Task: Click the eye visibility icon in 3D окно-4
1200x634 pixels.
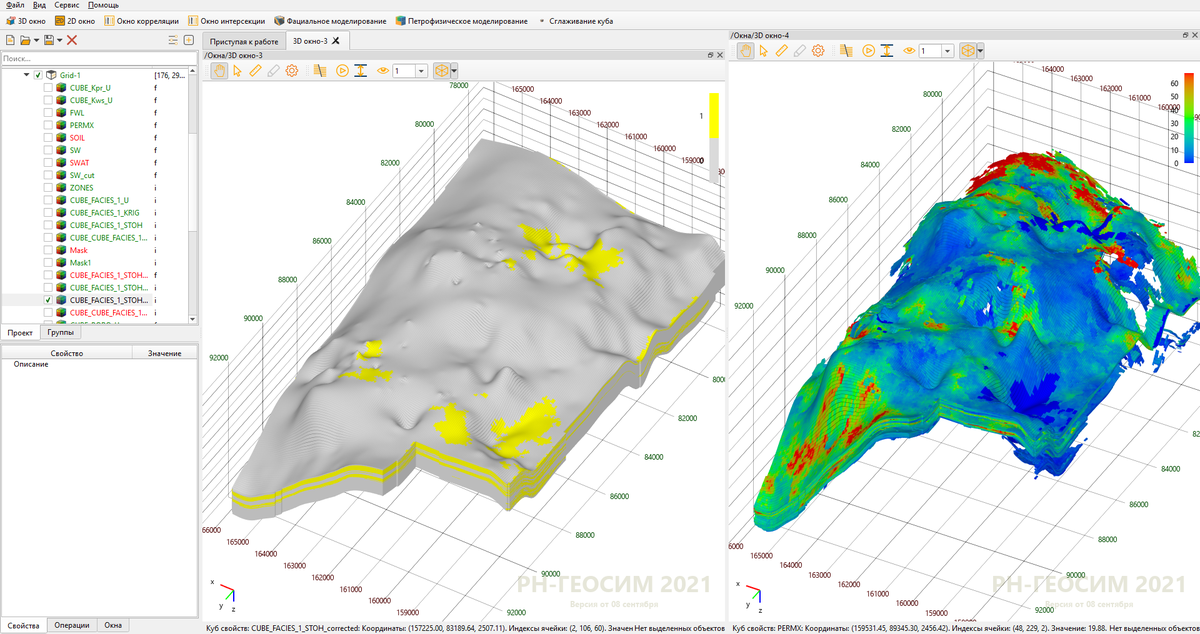Action: (909, 50)
